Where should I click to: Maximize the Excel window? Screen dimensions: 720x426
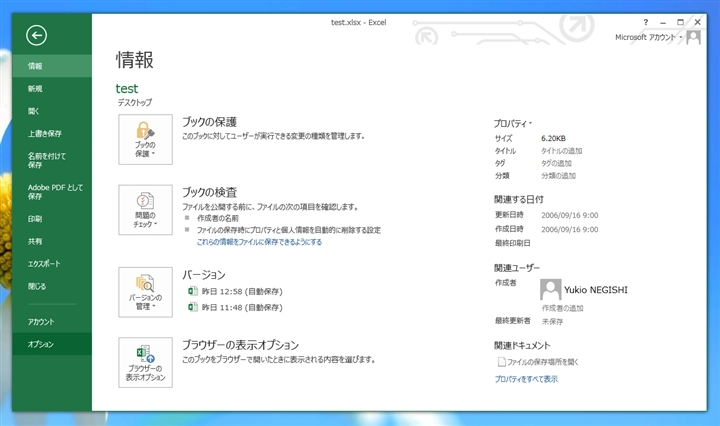(x=681, y=22)
